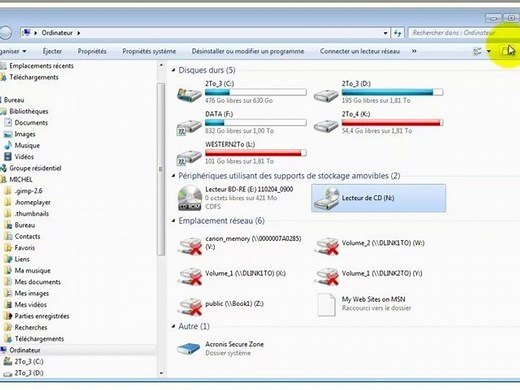520x390 pixels.
Task: Expand the breadcrumb arrow after Ordinateur
Action: pos(79,33)
